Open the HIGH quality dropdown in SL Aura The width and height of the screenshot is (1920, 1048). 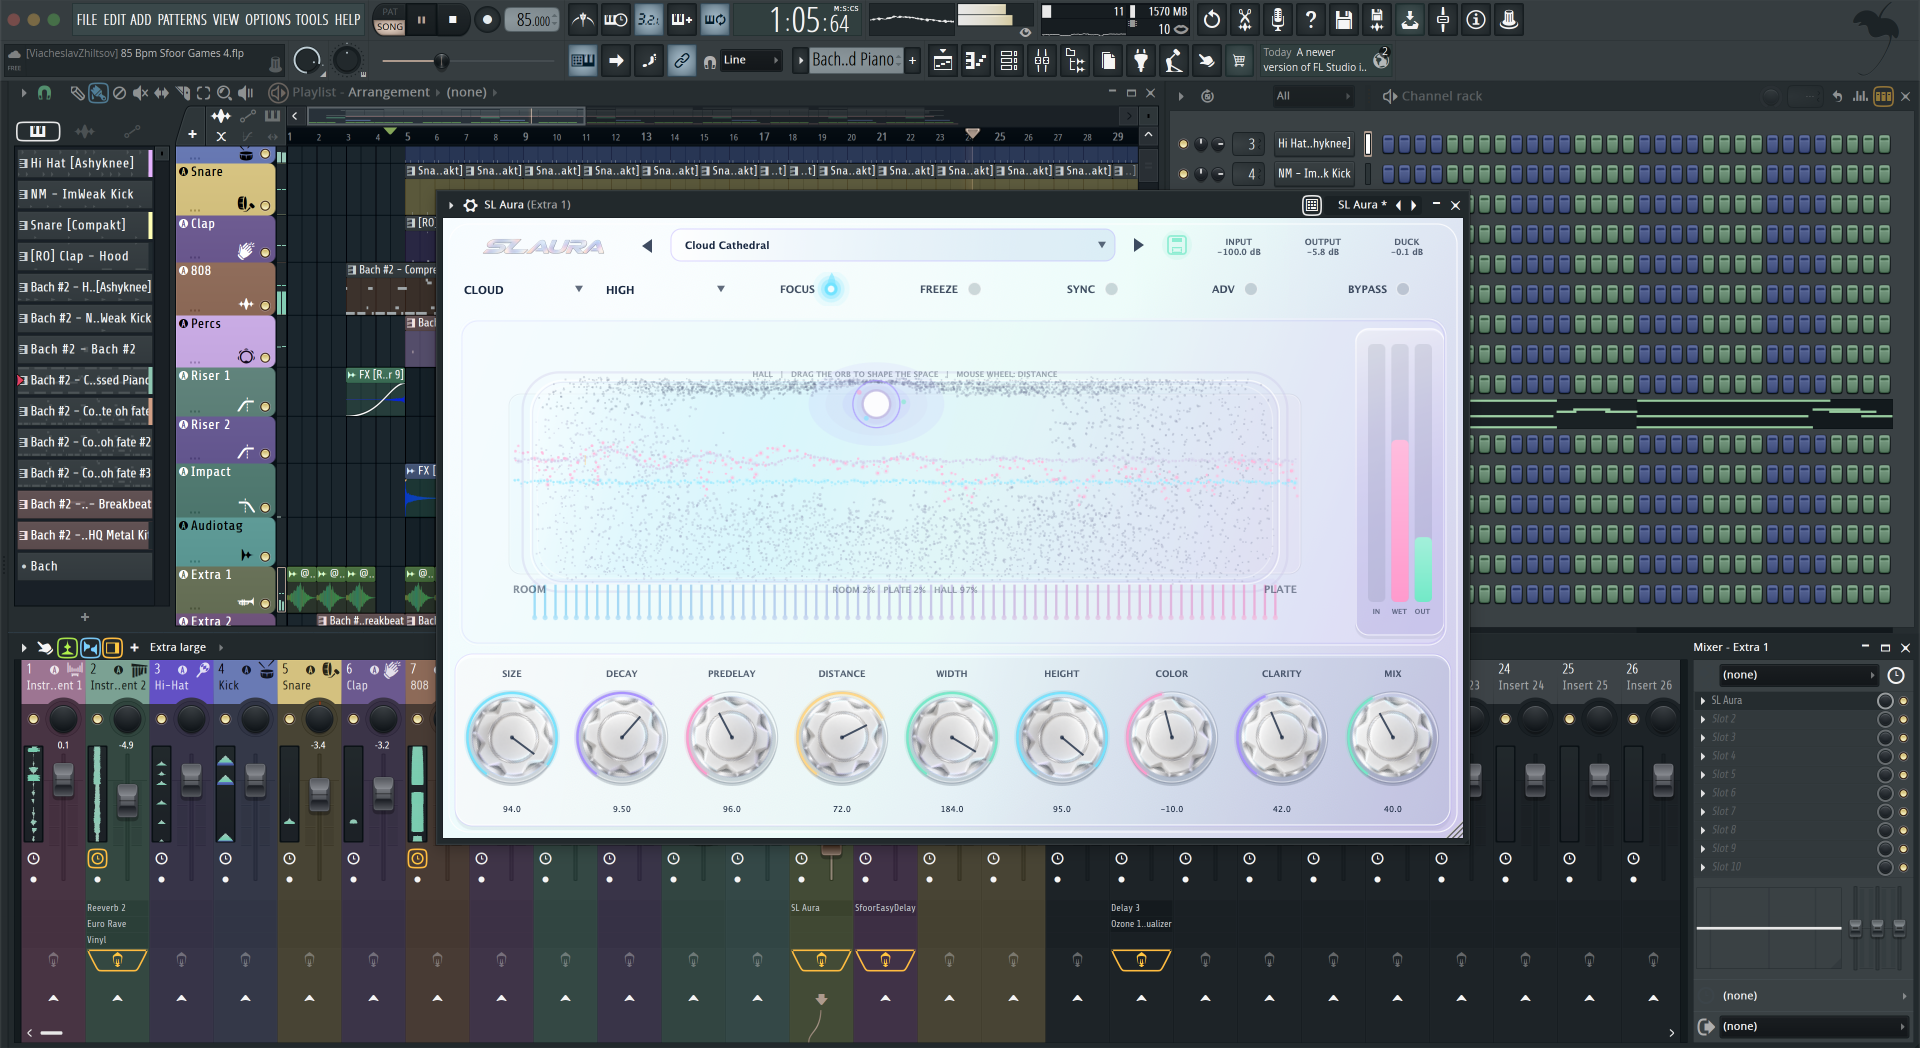tap(665, 290)
